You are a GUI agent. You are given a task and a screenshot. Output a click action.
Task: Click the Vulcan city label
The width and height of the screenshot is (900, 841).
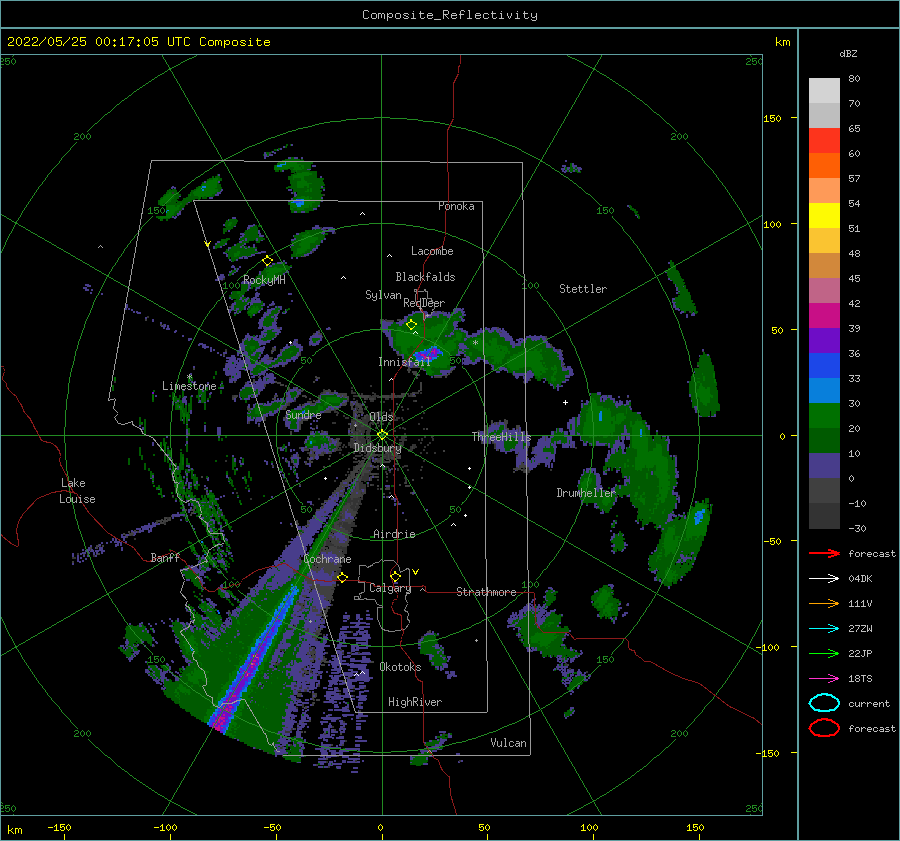tap(509, 743)
